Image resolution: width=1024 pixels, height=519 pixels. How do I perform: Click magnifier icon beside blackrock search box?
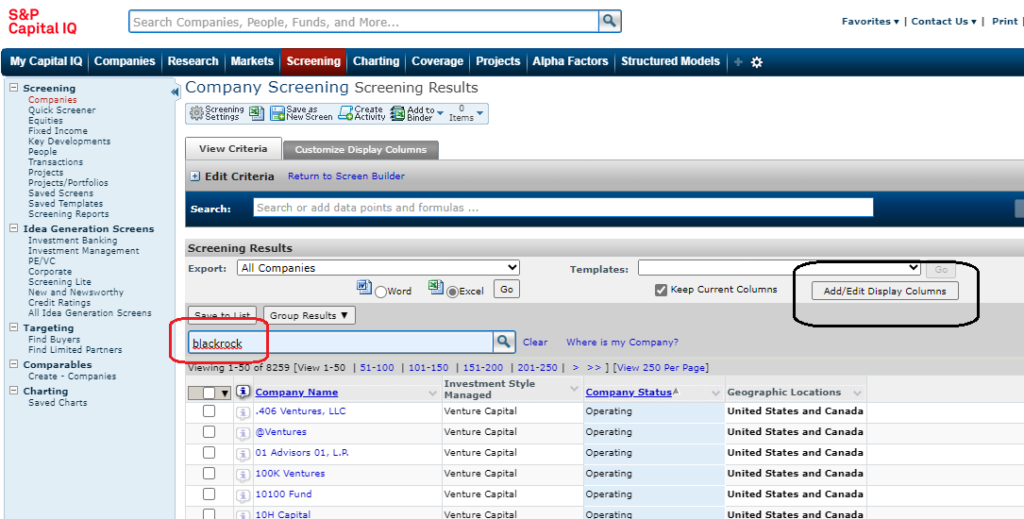[504, 342]
